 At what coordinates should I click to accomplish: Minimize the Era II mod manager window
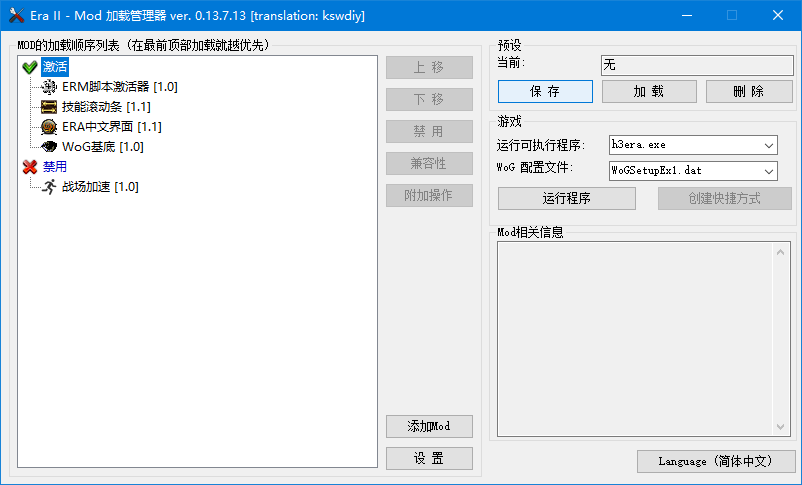pyautogui.click(x=687, y=15)
